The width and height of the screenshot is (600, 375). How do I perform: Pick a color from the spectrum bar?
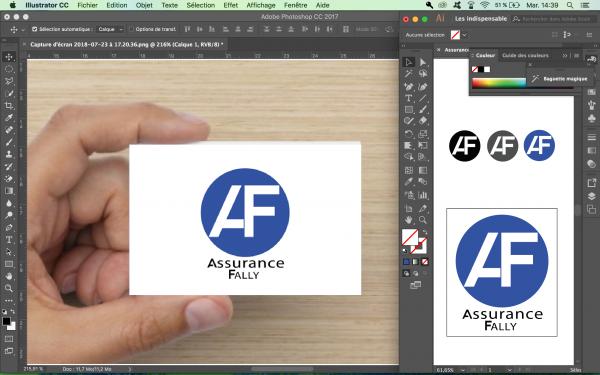[499, 83]
